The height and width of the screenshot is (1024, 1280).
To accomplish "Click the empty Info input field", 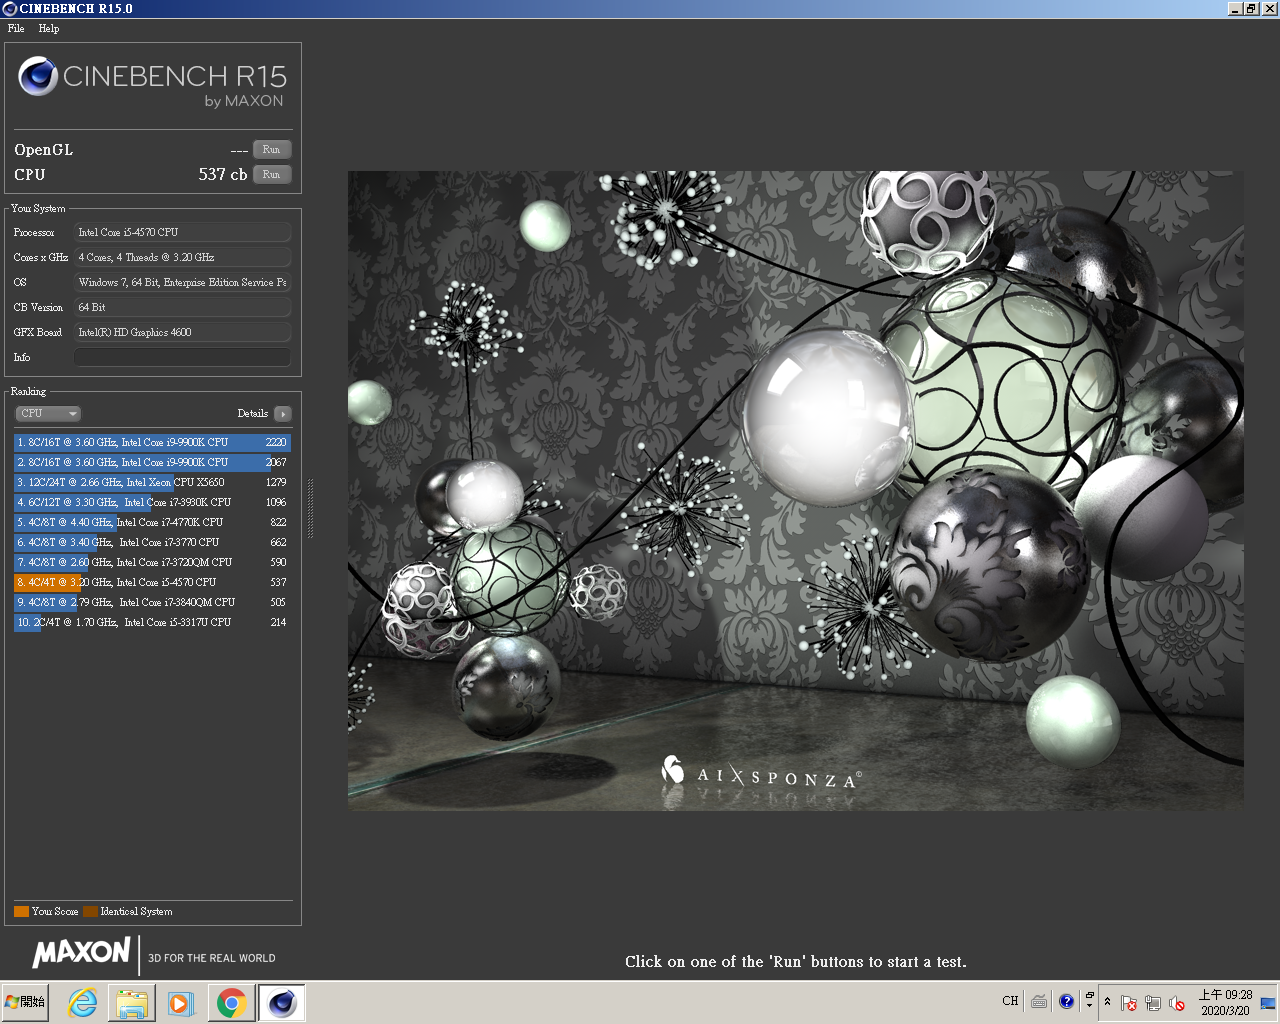I will pos(182,357).
